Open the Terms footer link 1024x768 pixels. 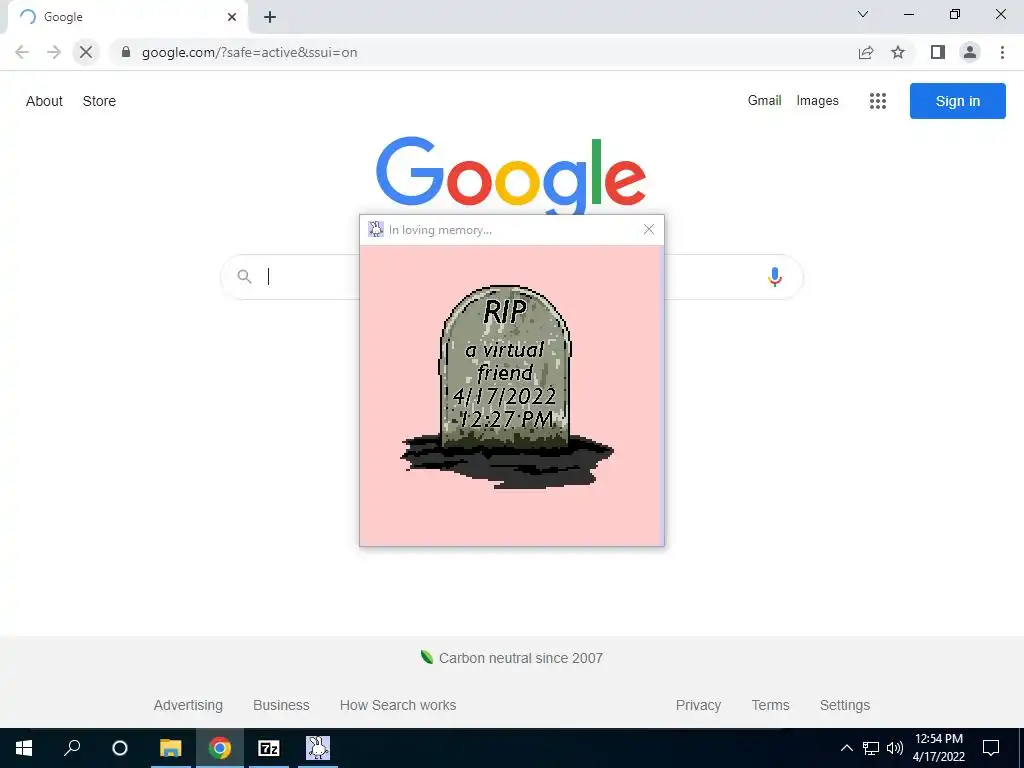tap(770, 705)
